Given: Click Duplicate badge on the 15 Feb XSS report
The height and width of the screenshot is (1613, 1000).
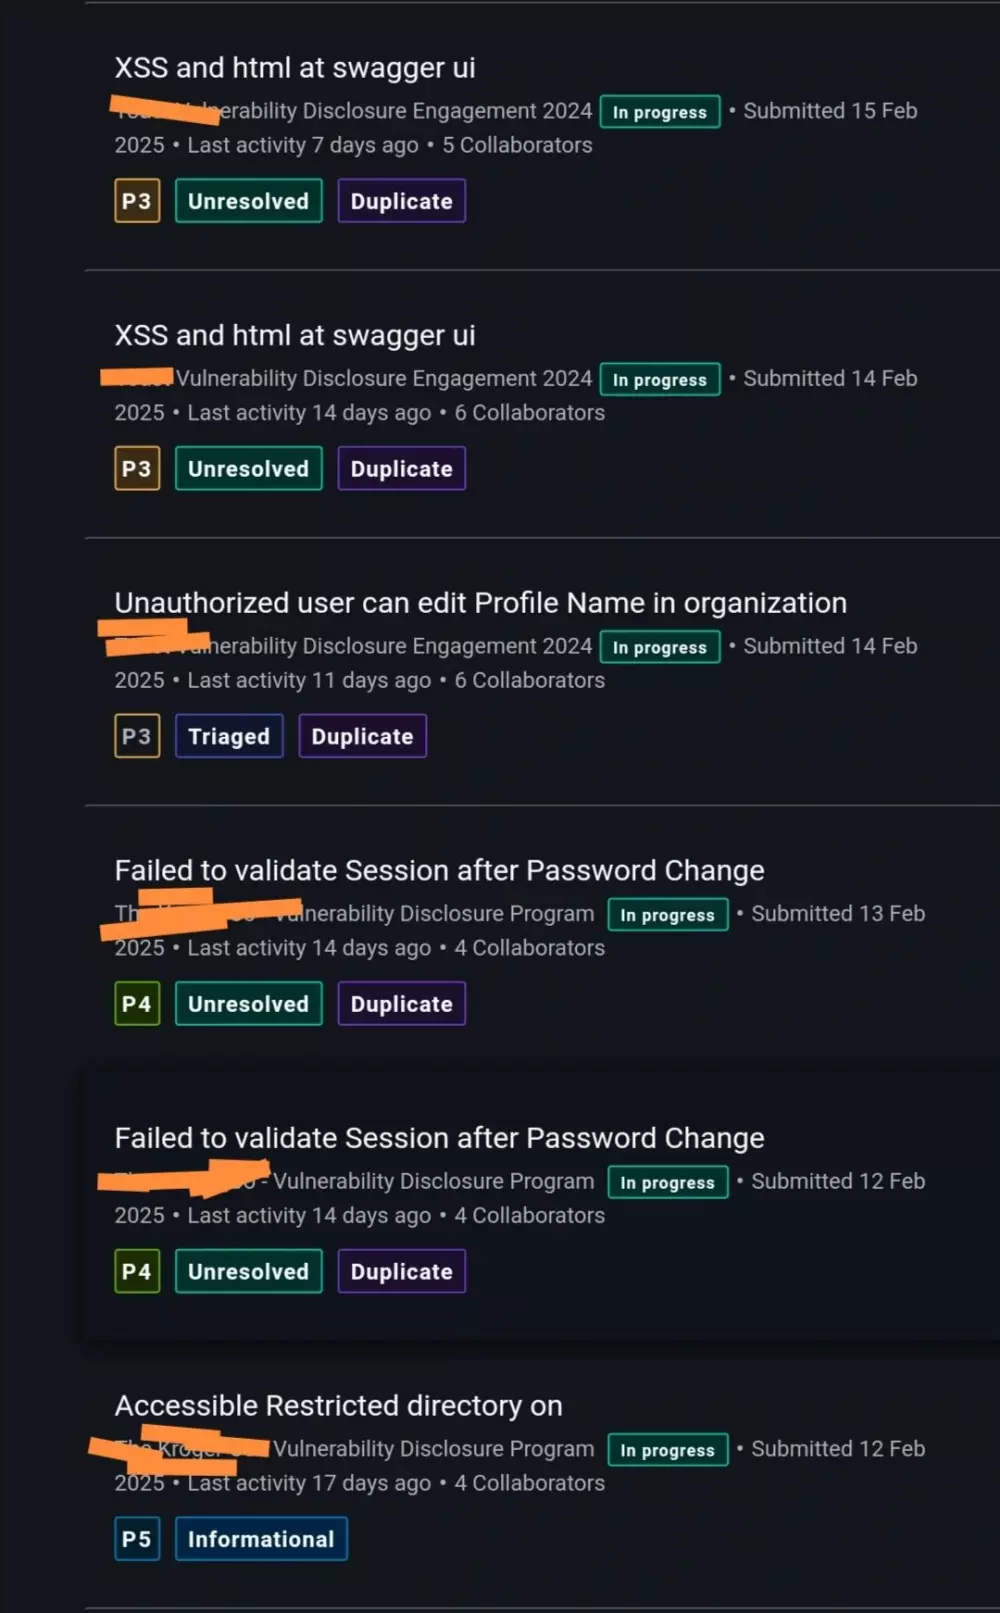Looking at the screenshot, I should [x=401, y=201].
